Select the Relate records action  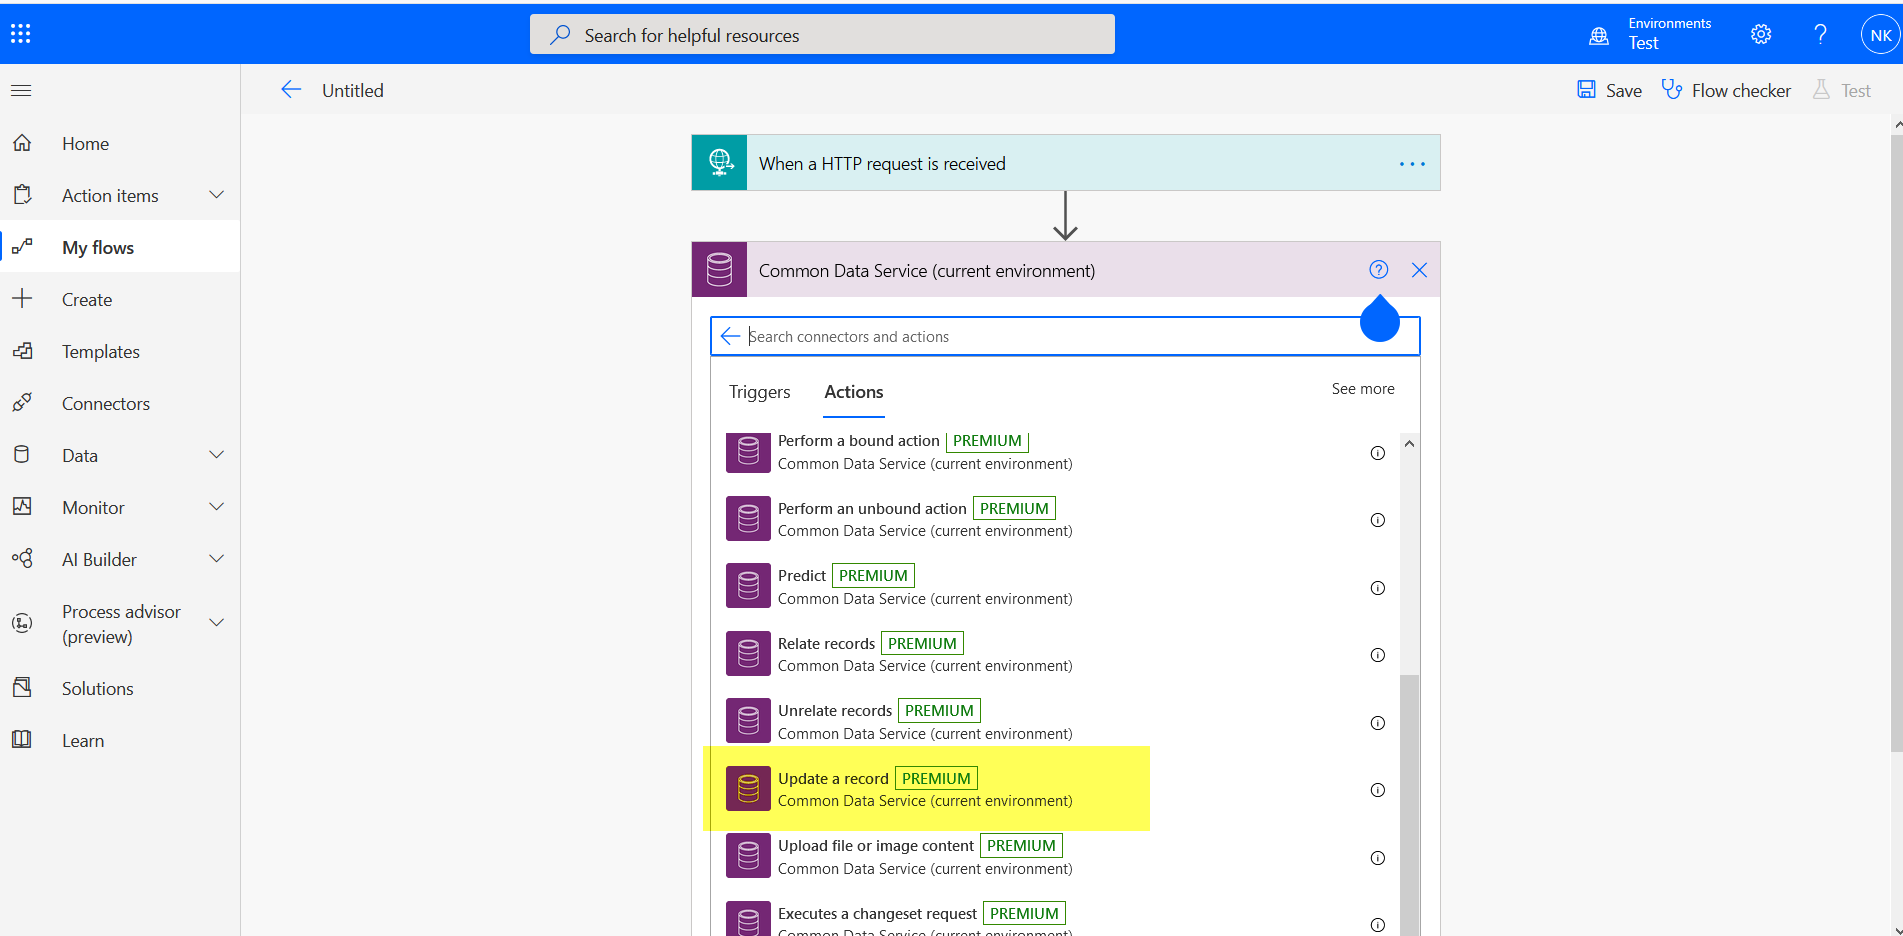[x=1055, y=654]
